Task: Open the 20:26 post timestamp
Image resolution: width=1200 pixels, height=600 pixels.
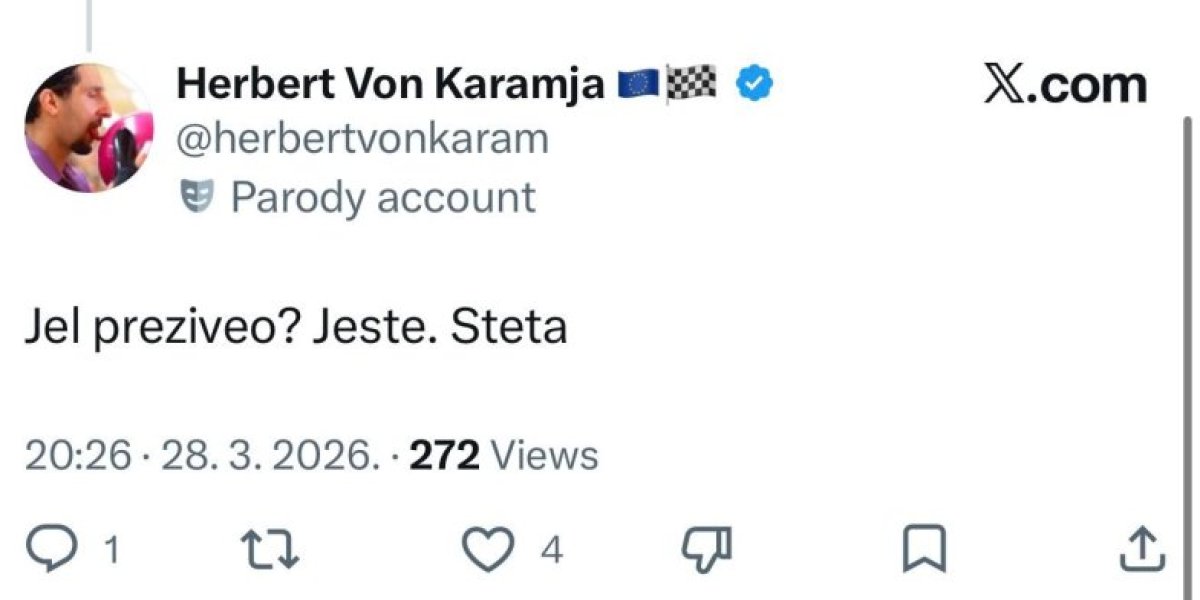Action: 78,456
